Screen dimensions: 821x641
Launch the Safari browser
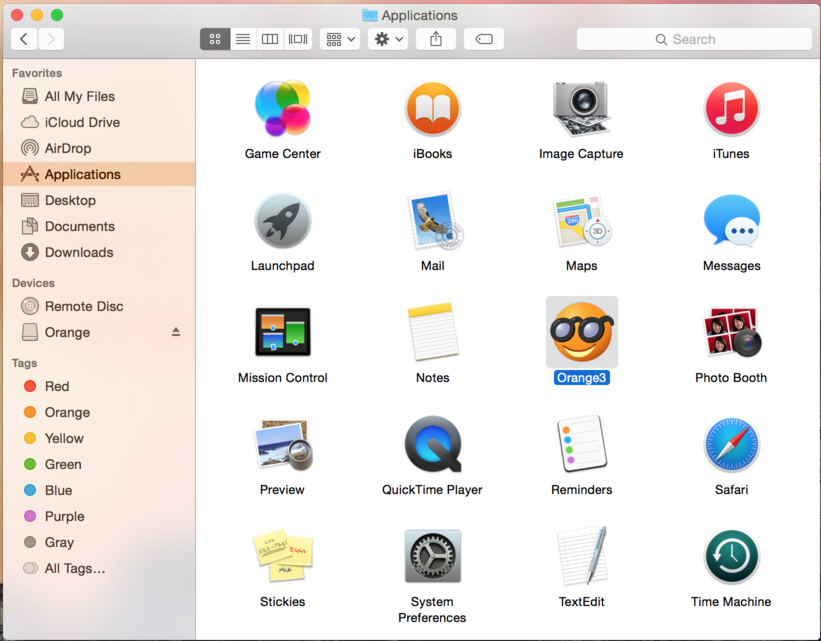click(x=731, y=444)
